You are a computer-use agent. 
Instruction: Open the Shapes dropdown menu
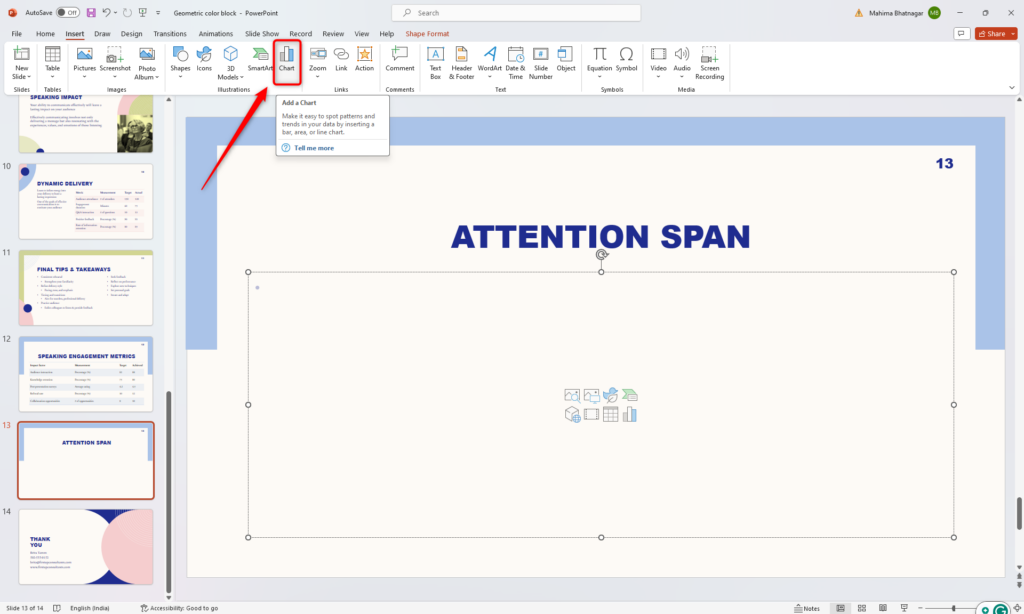coord(180,58)
